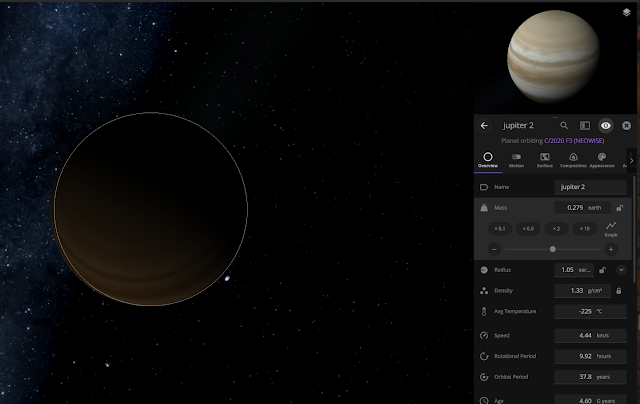Decrease mass with the minus button

coord(494,249)
